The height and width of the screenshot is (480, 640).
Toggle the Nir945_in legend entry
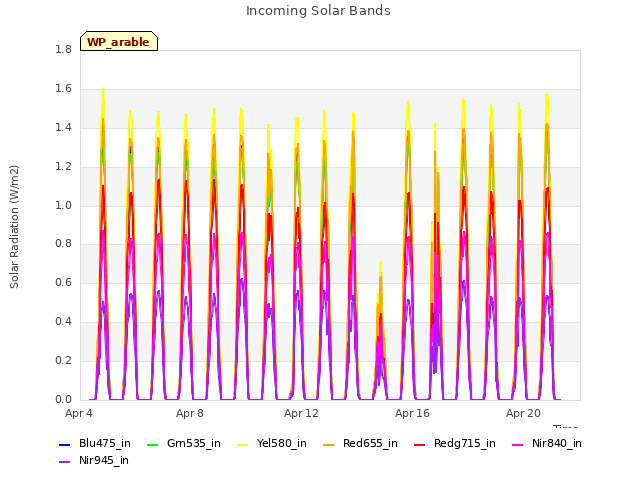point(94,460)
